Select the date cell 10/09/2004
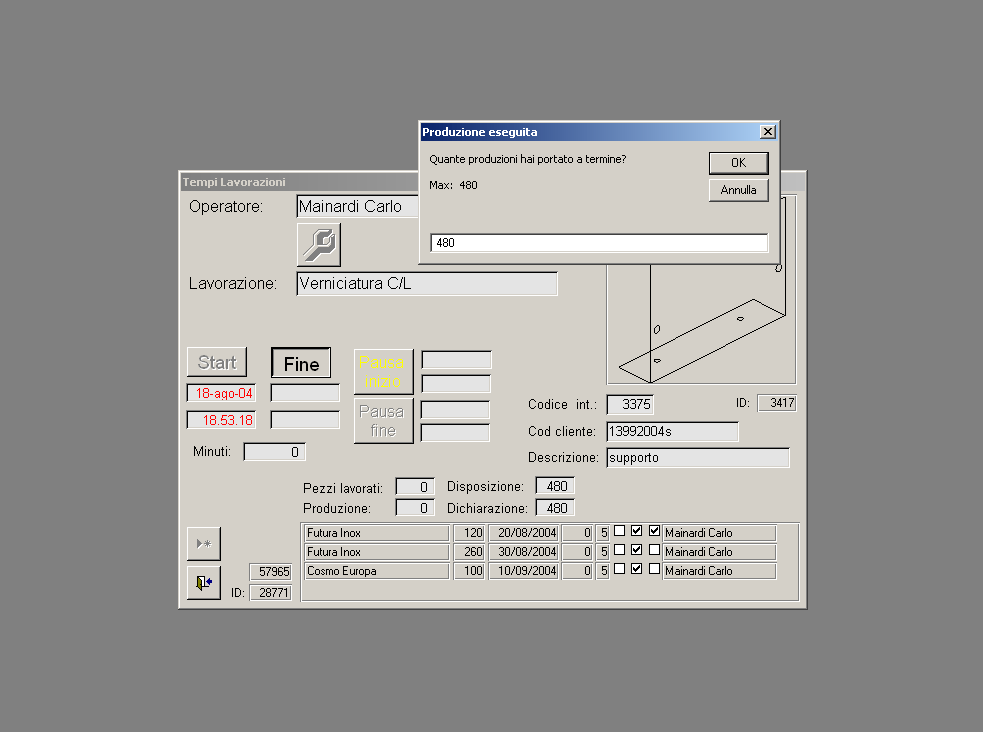 click(524, 571)
